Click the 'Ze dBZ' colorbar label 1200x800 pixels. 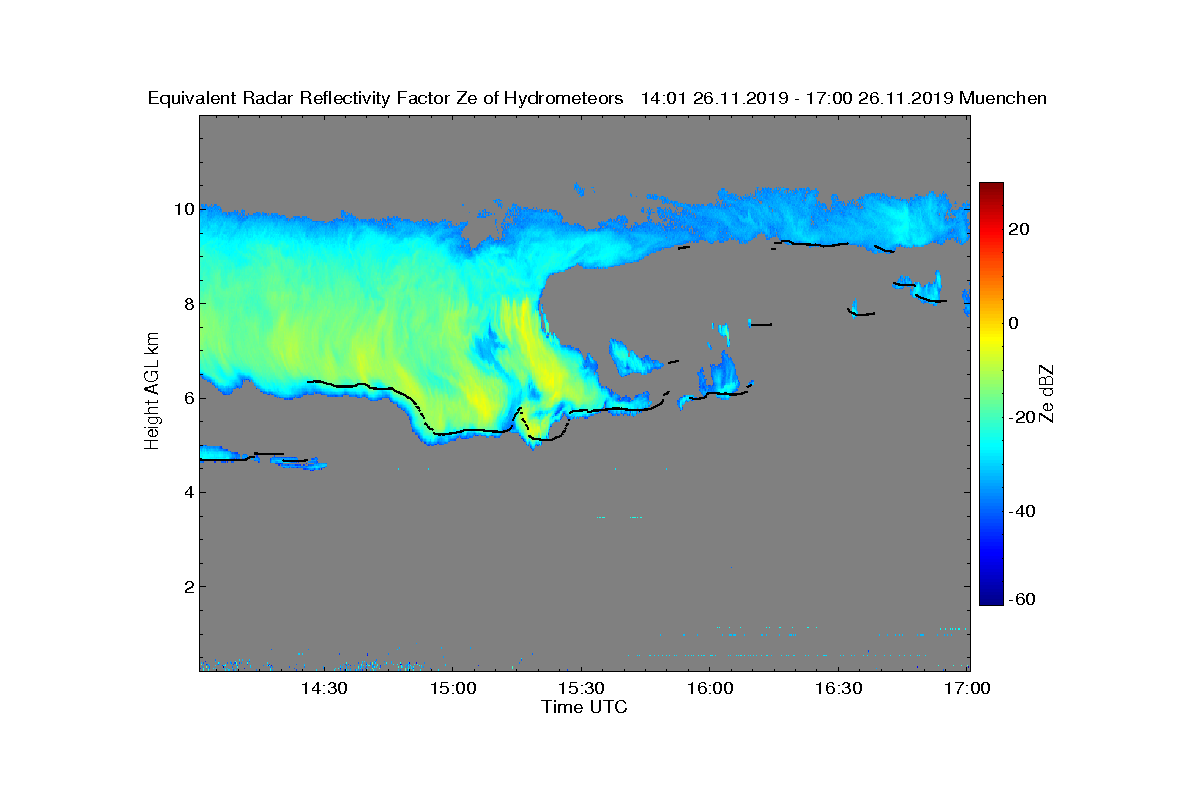tap(1046, 393)
